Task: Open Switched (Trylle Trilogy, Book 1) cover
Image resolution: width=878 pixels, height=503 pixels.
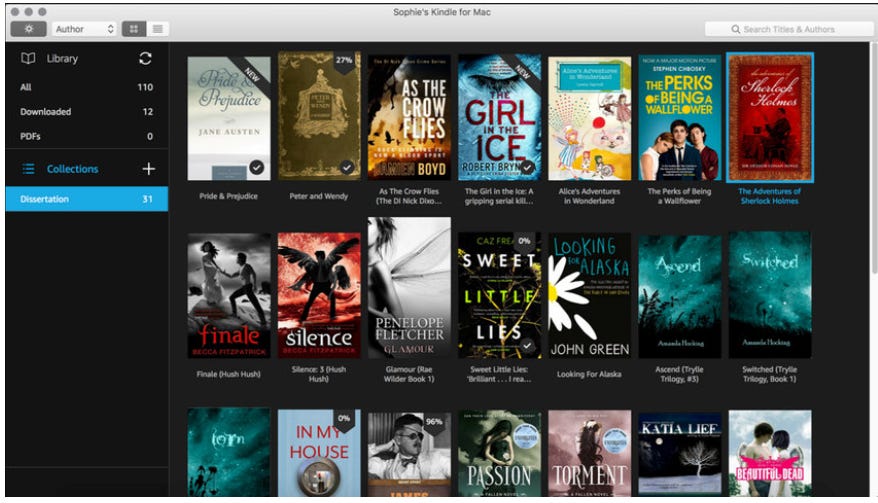Action: (x=770, y=295)
